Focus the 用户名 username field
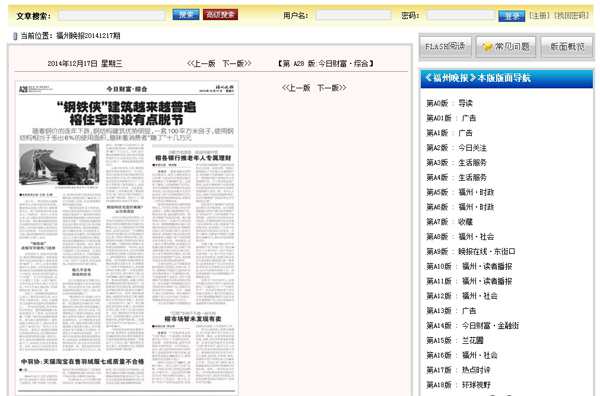Screen dimensions: 600x396 [353, 15]
